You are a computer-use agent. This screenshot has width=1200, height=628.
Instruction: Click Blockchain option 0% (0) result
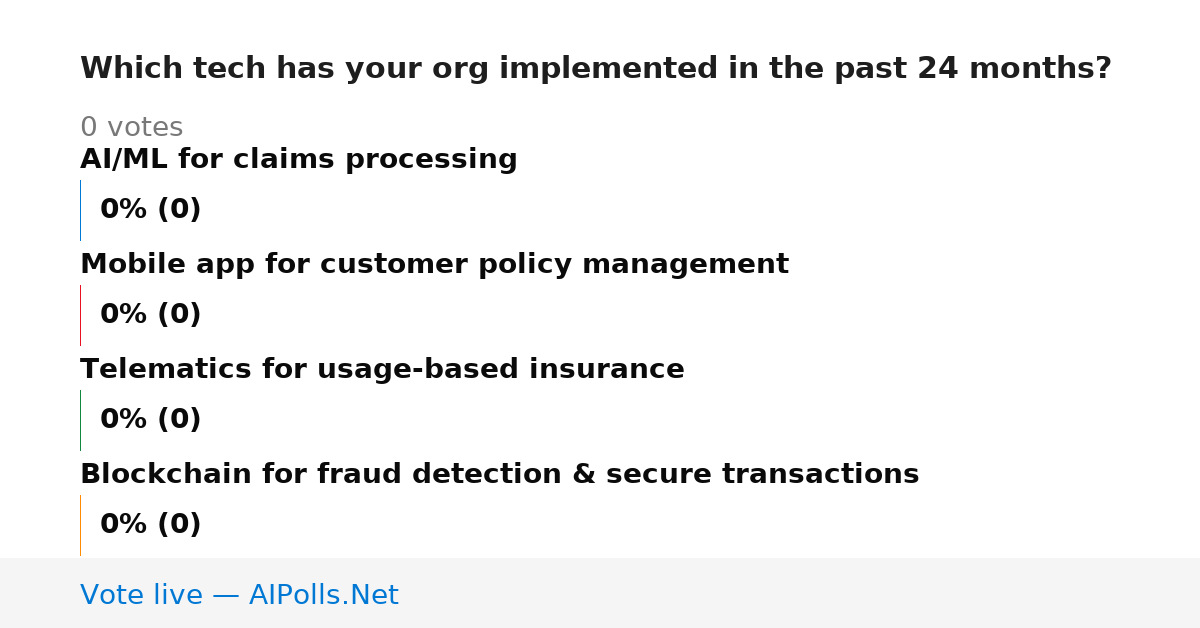(150, 525)
